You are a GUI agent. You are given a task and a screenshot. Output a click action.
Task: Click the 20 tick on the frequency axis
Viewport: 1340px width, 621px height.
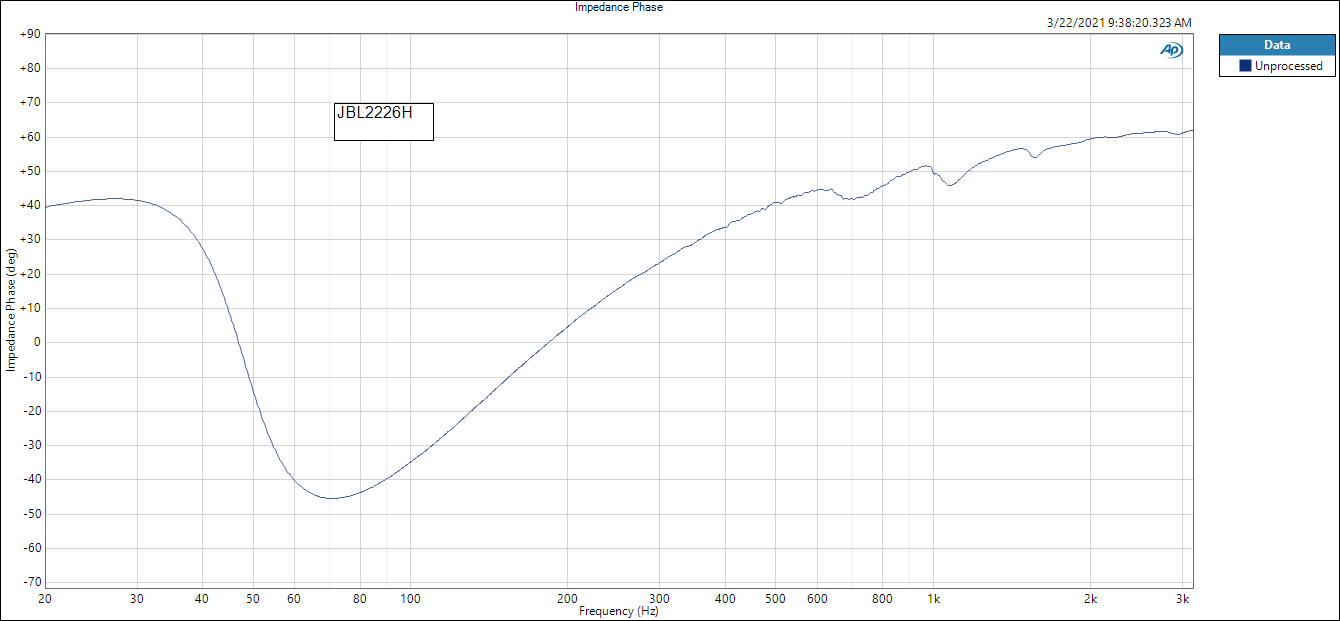tap(45, 599)
